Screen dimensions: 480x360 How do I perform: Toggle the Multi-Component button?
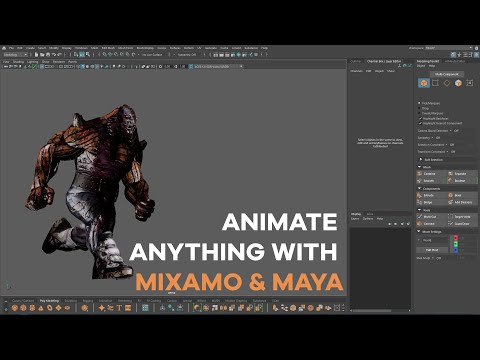click(x=446, y=74)
